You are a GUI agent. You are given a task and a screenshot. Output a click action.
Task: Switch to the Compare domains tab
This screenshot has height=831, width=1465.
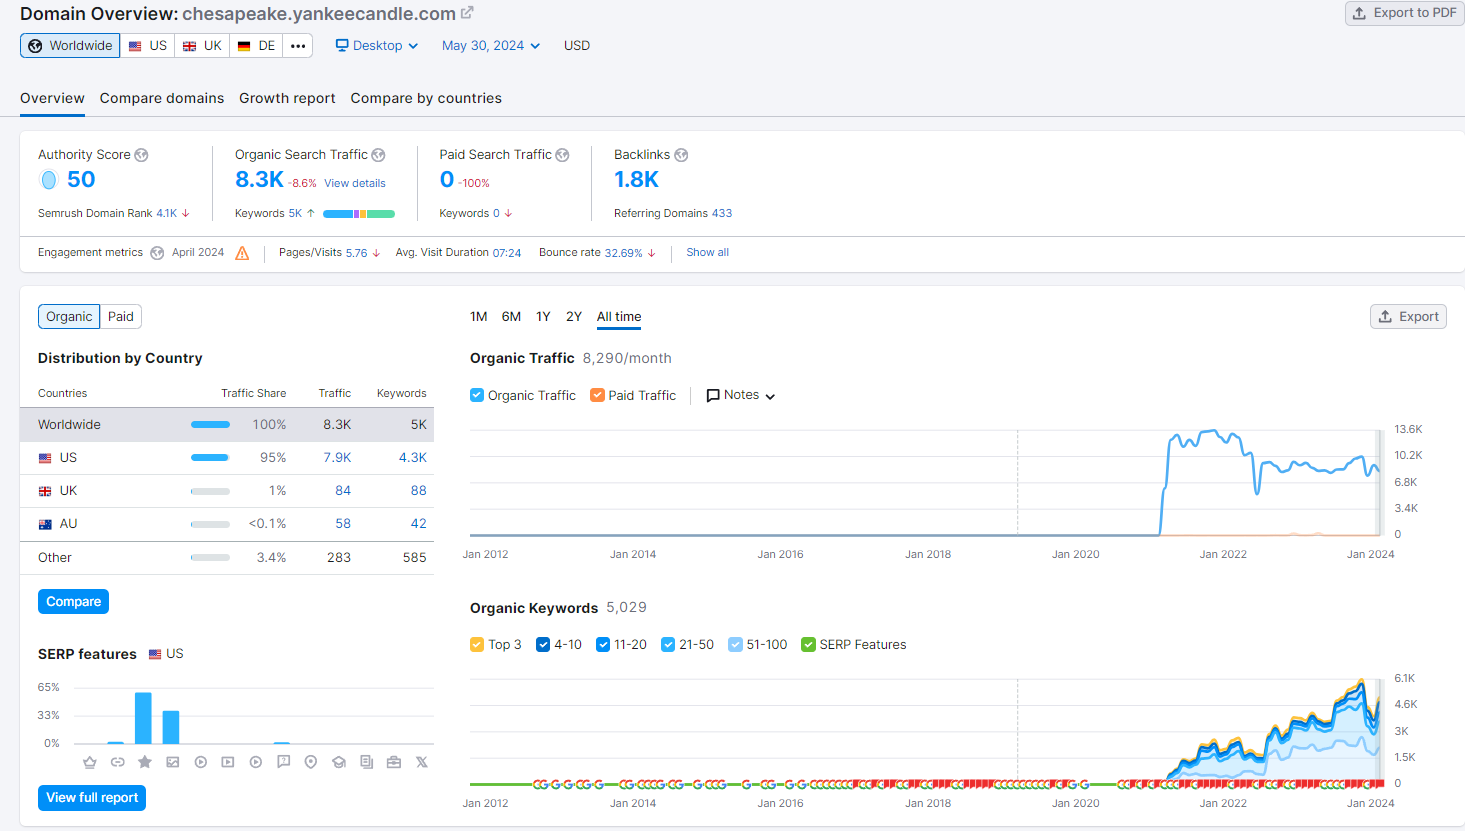pyautogui.click(x=162, y=98)
